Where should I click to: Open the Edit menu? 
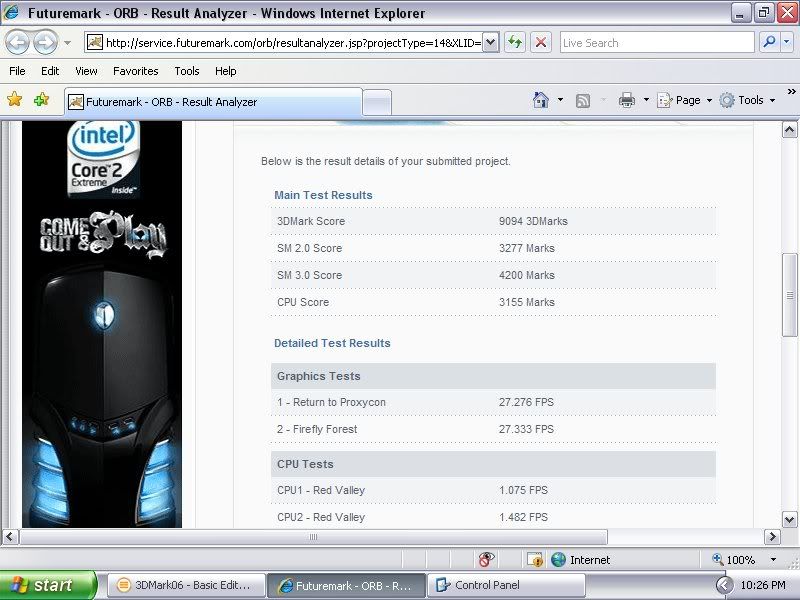(50, 71)
